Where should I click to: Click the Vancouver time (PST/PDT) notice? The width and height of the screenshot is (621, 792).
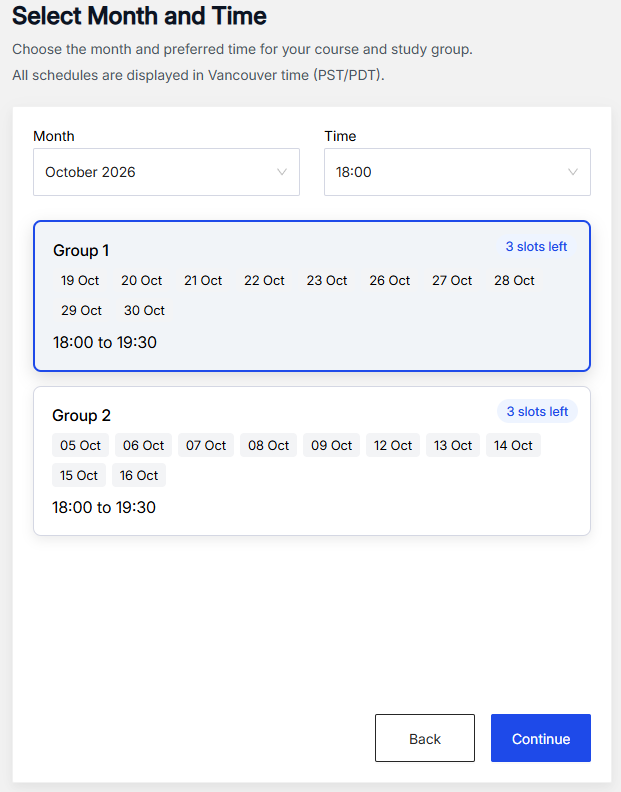[x=199, y=75]
